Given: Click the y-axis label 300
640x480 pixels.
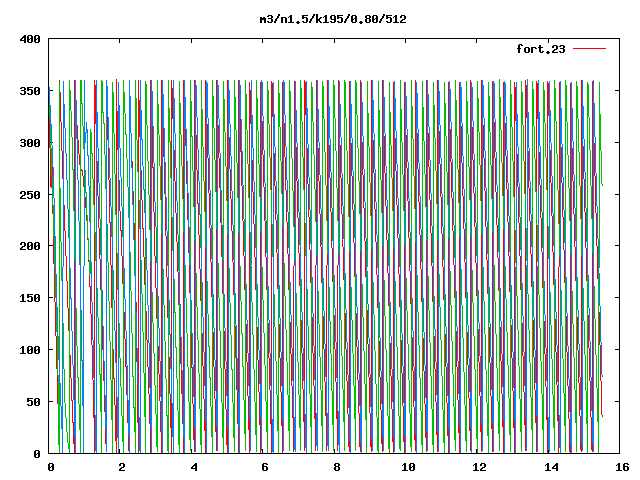Looking at the screenshot, I should [30, 143].
